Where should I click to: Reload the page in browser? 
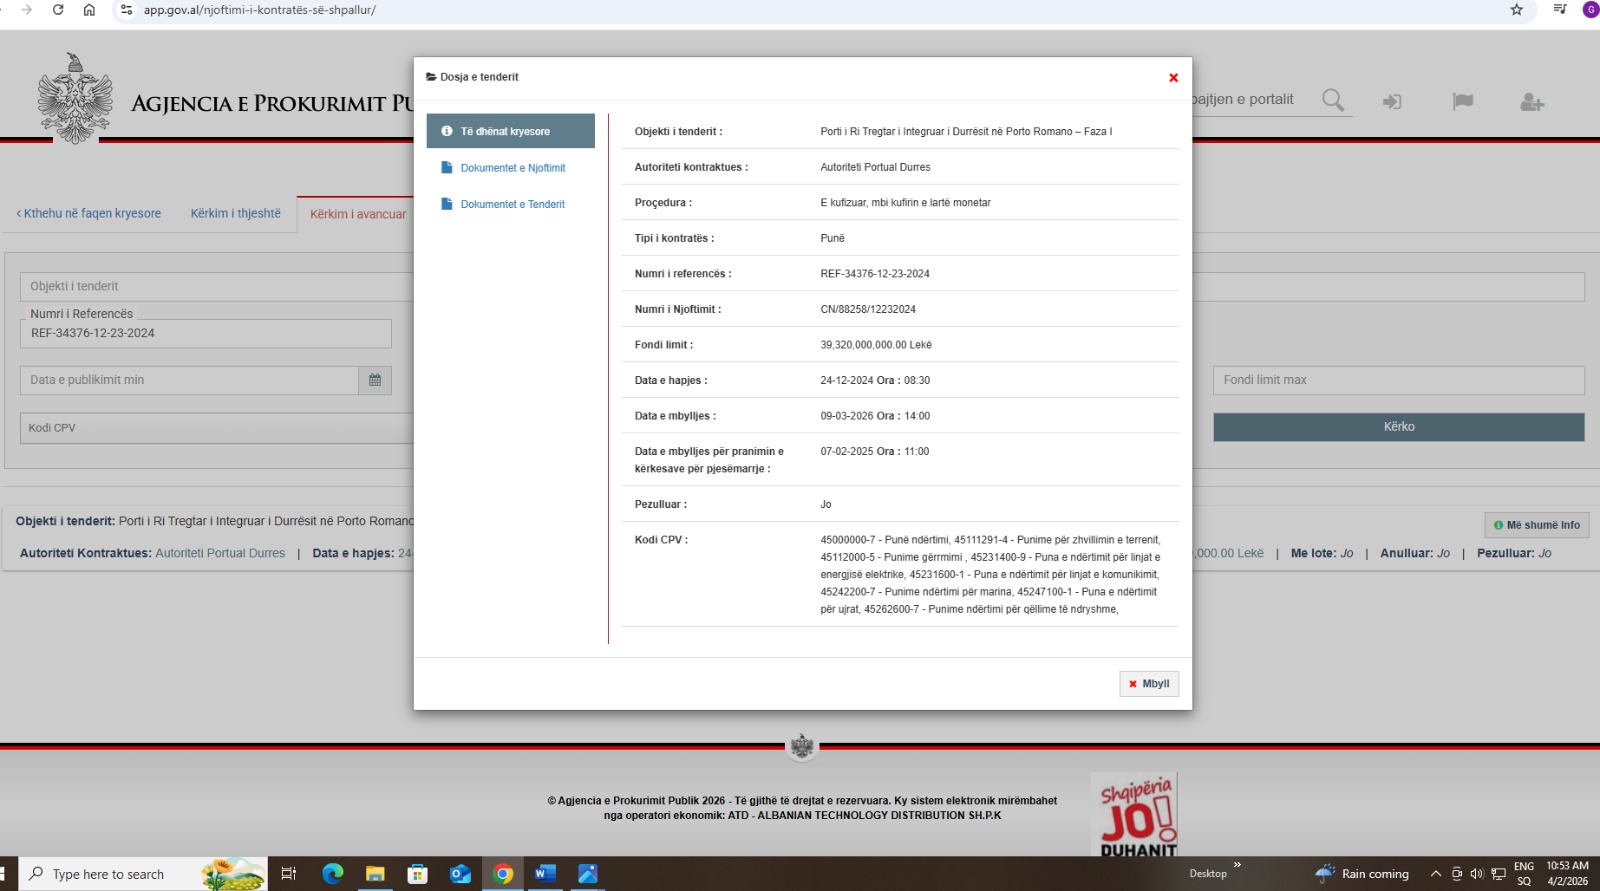tap(58, 10)
